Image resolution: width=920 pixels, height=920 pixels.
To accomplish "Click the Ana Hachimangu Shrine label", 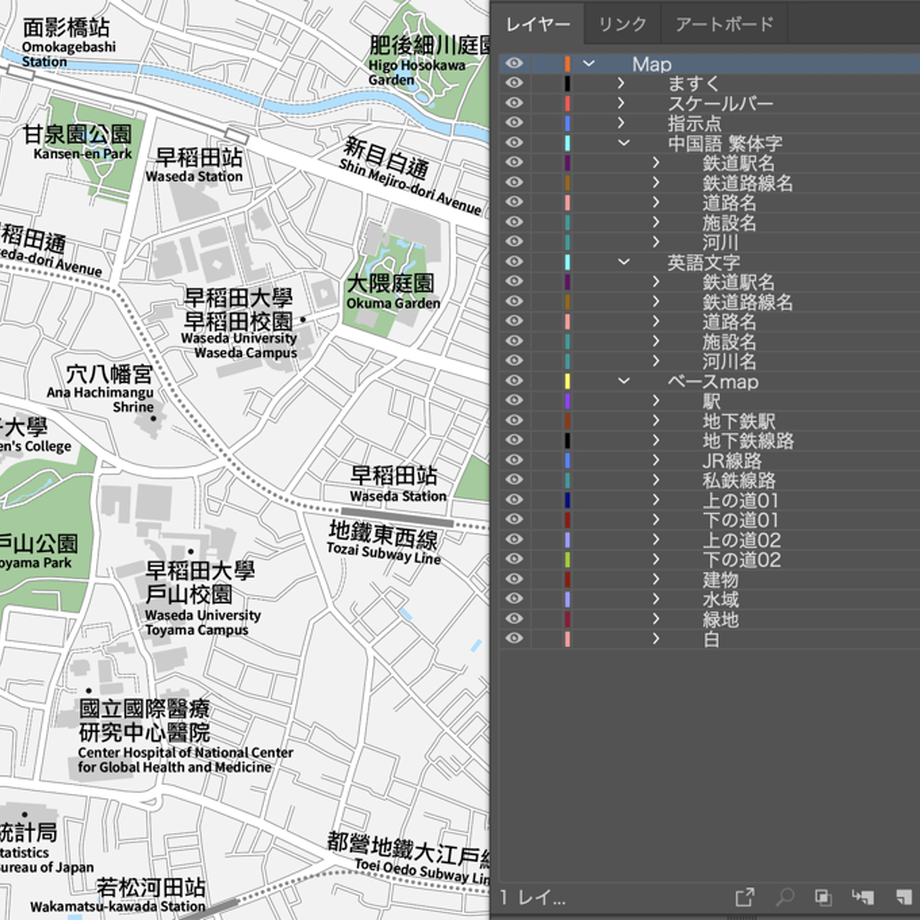I will (x=100, y=400).
